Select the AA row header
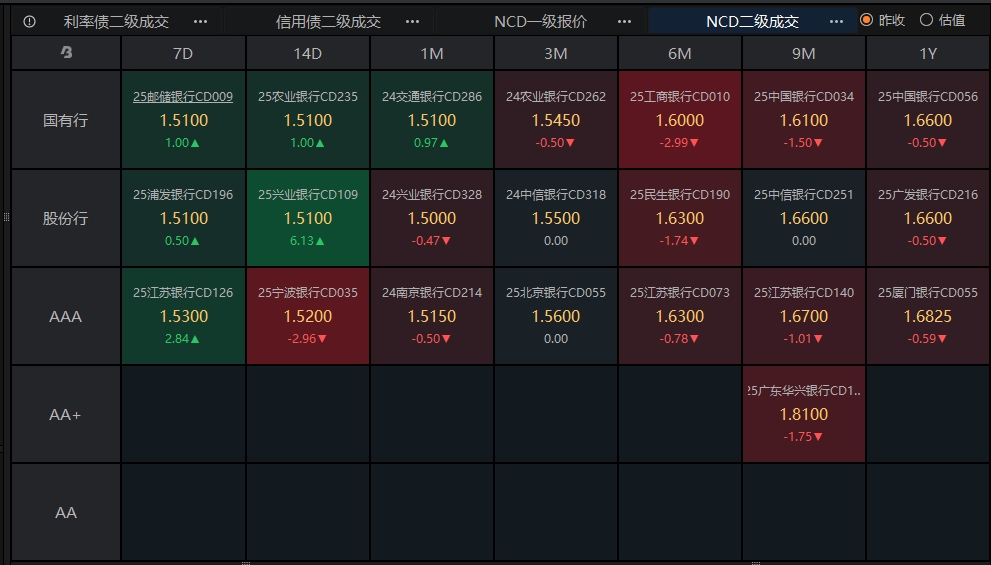991x565 pixels. [x=66, y=512]
